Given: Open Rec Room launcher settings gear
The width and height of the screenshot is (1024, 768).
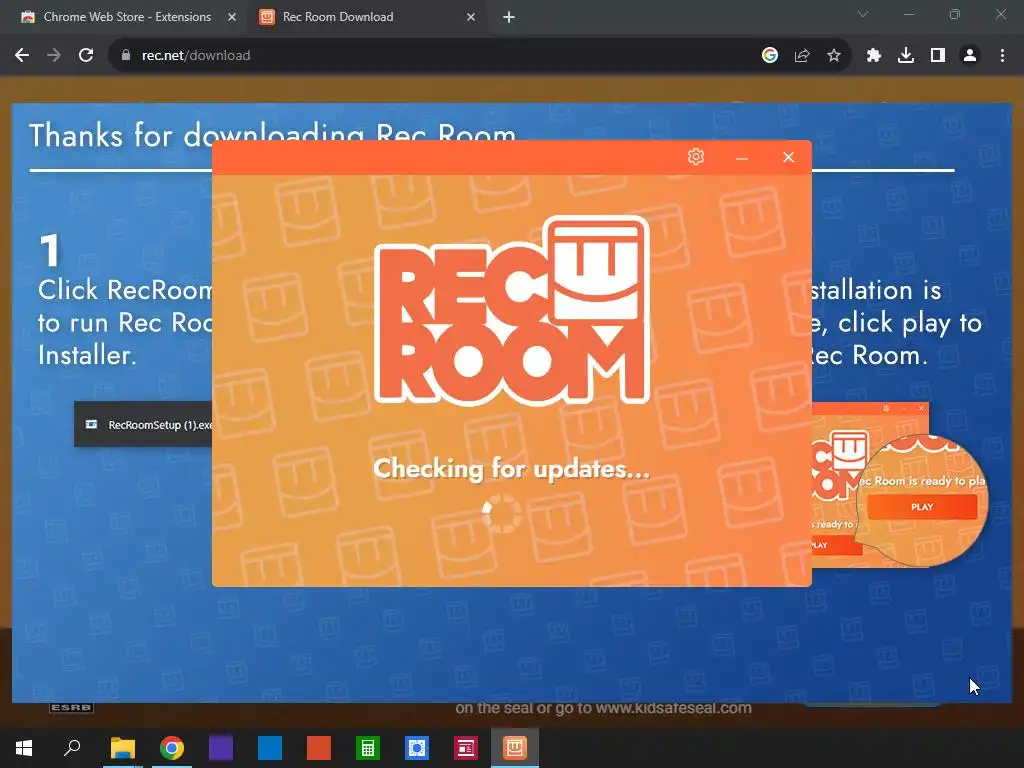Looking at the screenshot, I should pos(696,157).
